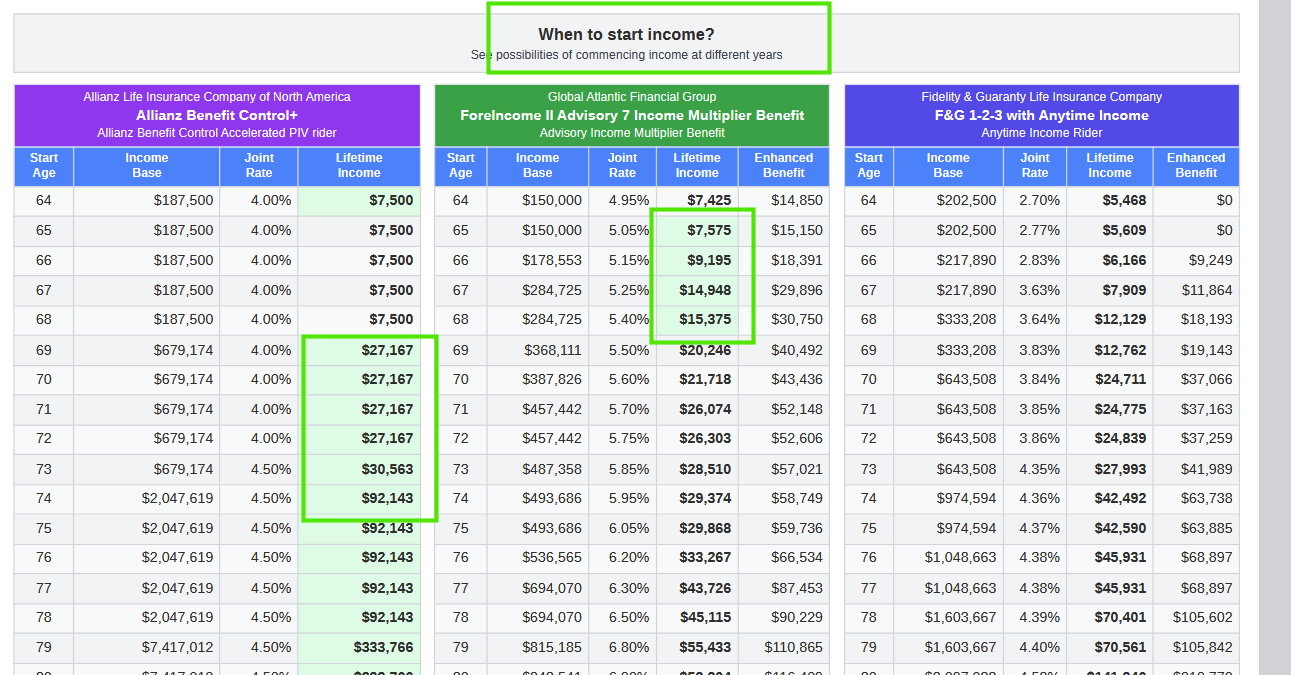Select Allianz $27,167 lifetime income at age 69

click(387, 350)
